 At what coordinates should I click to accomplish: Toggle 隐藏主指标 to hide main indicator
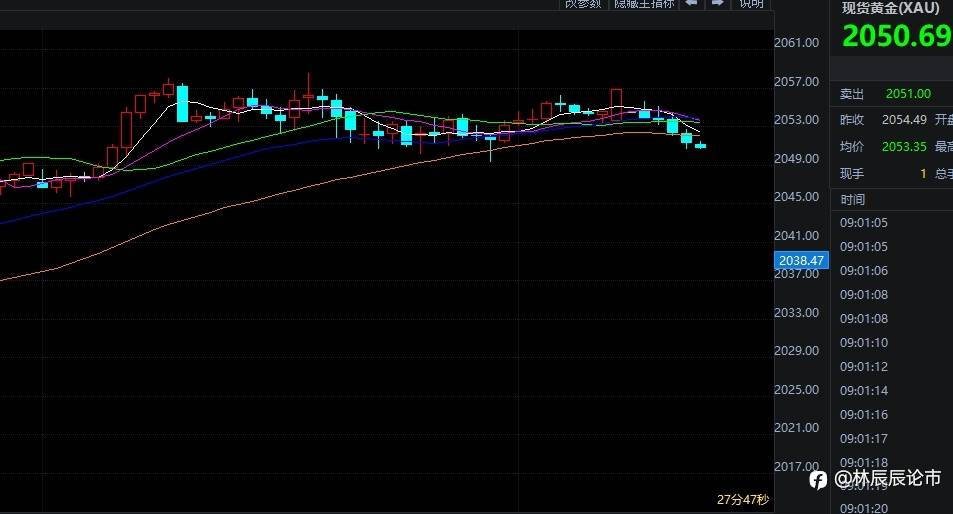click(644, 4)
